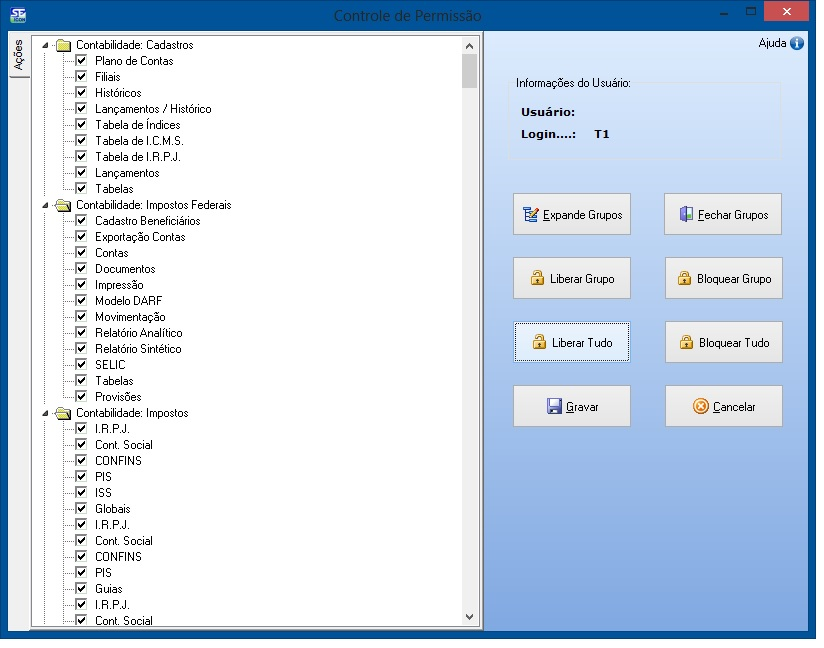Click the pencil icon on Expande Grupos
The width and height of the screenshot is (824, 648).
coord(531,214)
